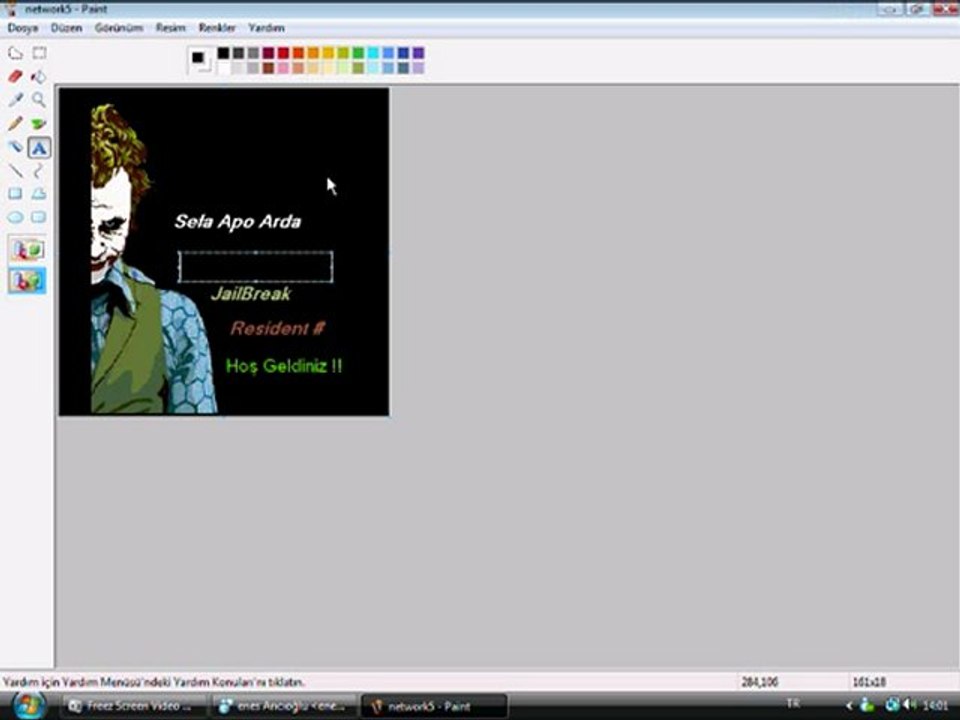Click the 'JailBreak' text on canvas
Image resolution: width=960 pixels, height=720 pixels.
tap(250, 294)
